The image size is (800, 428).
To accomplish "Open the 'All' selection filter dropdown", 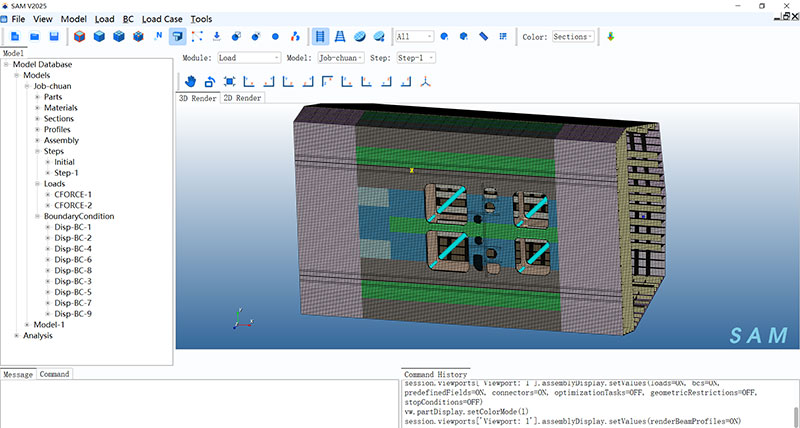I will pyautogui.click(x=414, y=37).
